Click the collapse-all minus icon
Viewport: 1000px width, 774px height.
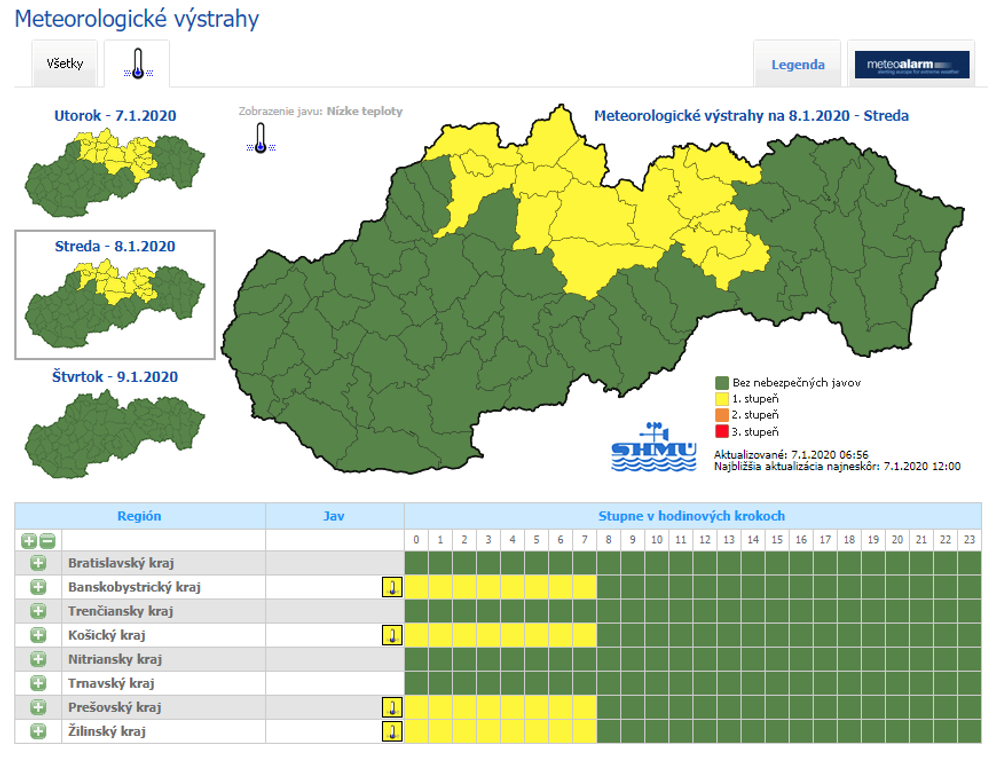(47, 540)
